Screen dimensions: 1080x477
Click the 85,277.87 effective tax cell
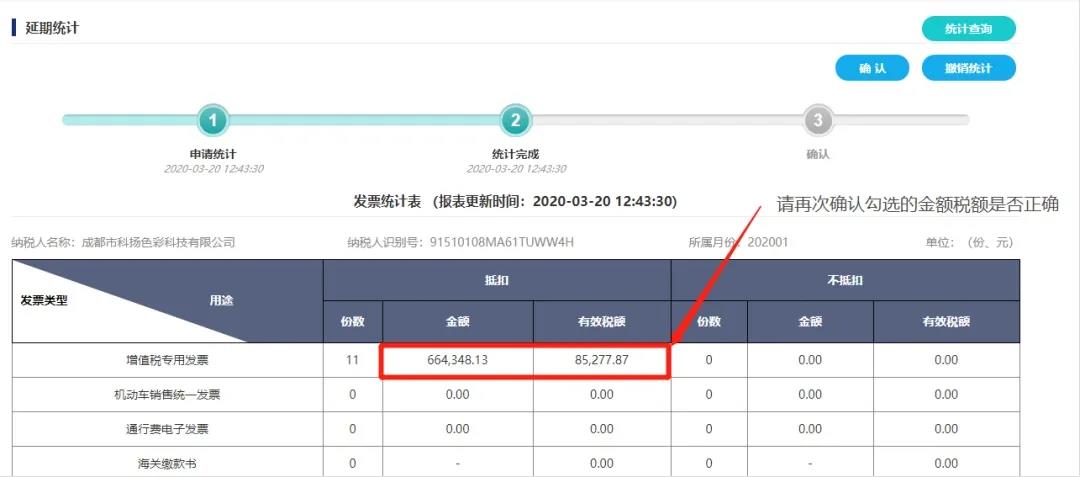601,360
